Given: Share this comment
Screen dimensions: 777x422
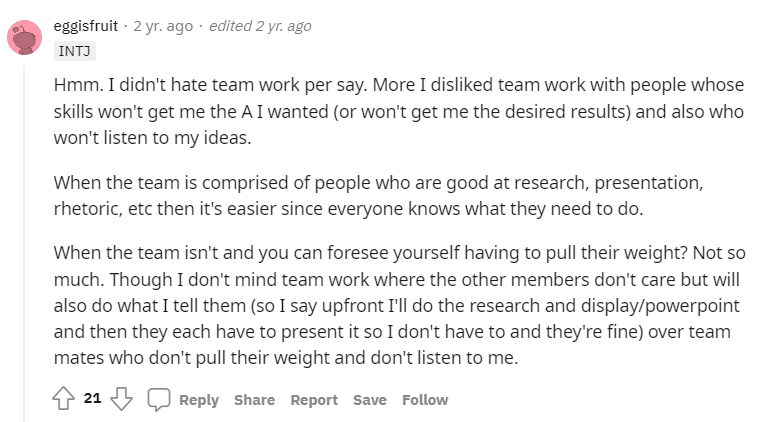Looking at the screenshot, I should (x=254, y=399).
